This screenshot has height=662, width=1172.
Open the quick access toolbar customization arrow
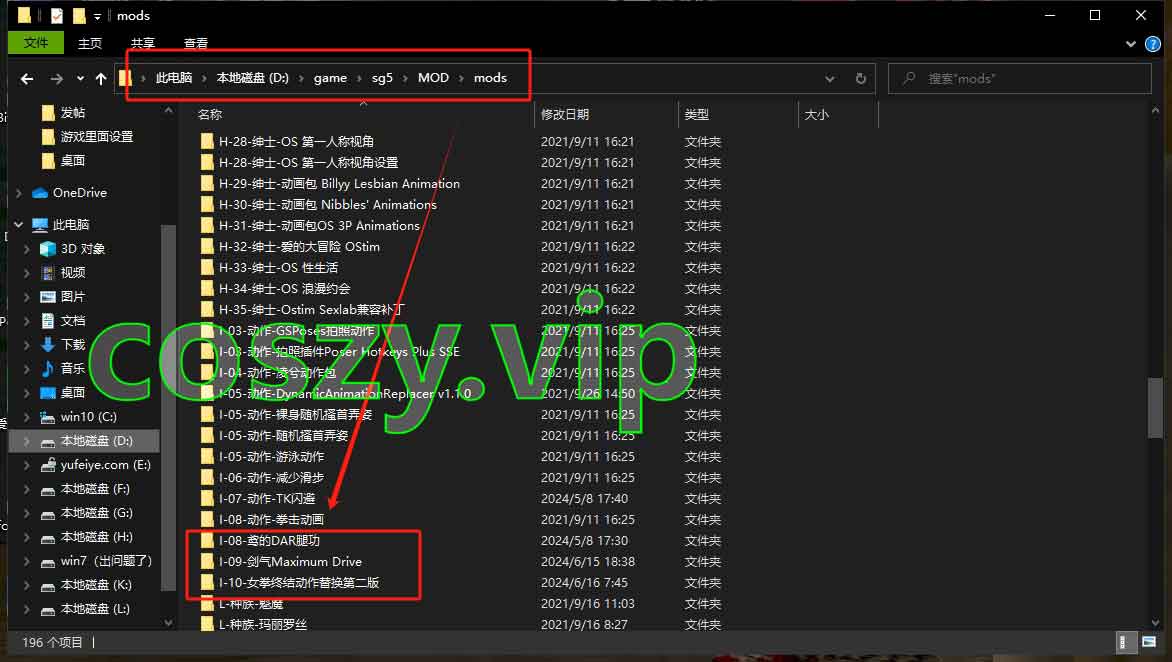coord(97,15)
